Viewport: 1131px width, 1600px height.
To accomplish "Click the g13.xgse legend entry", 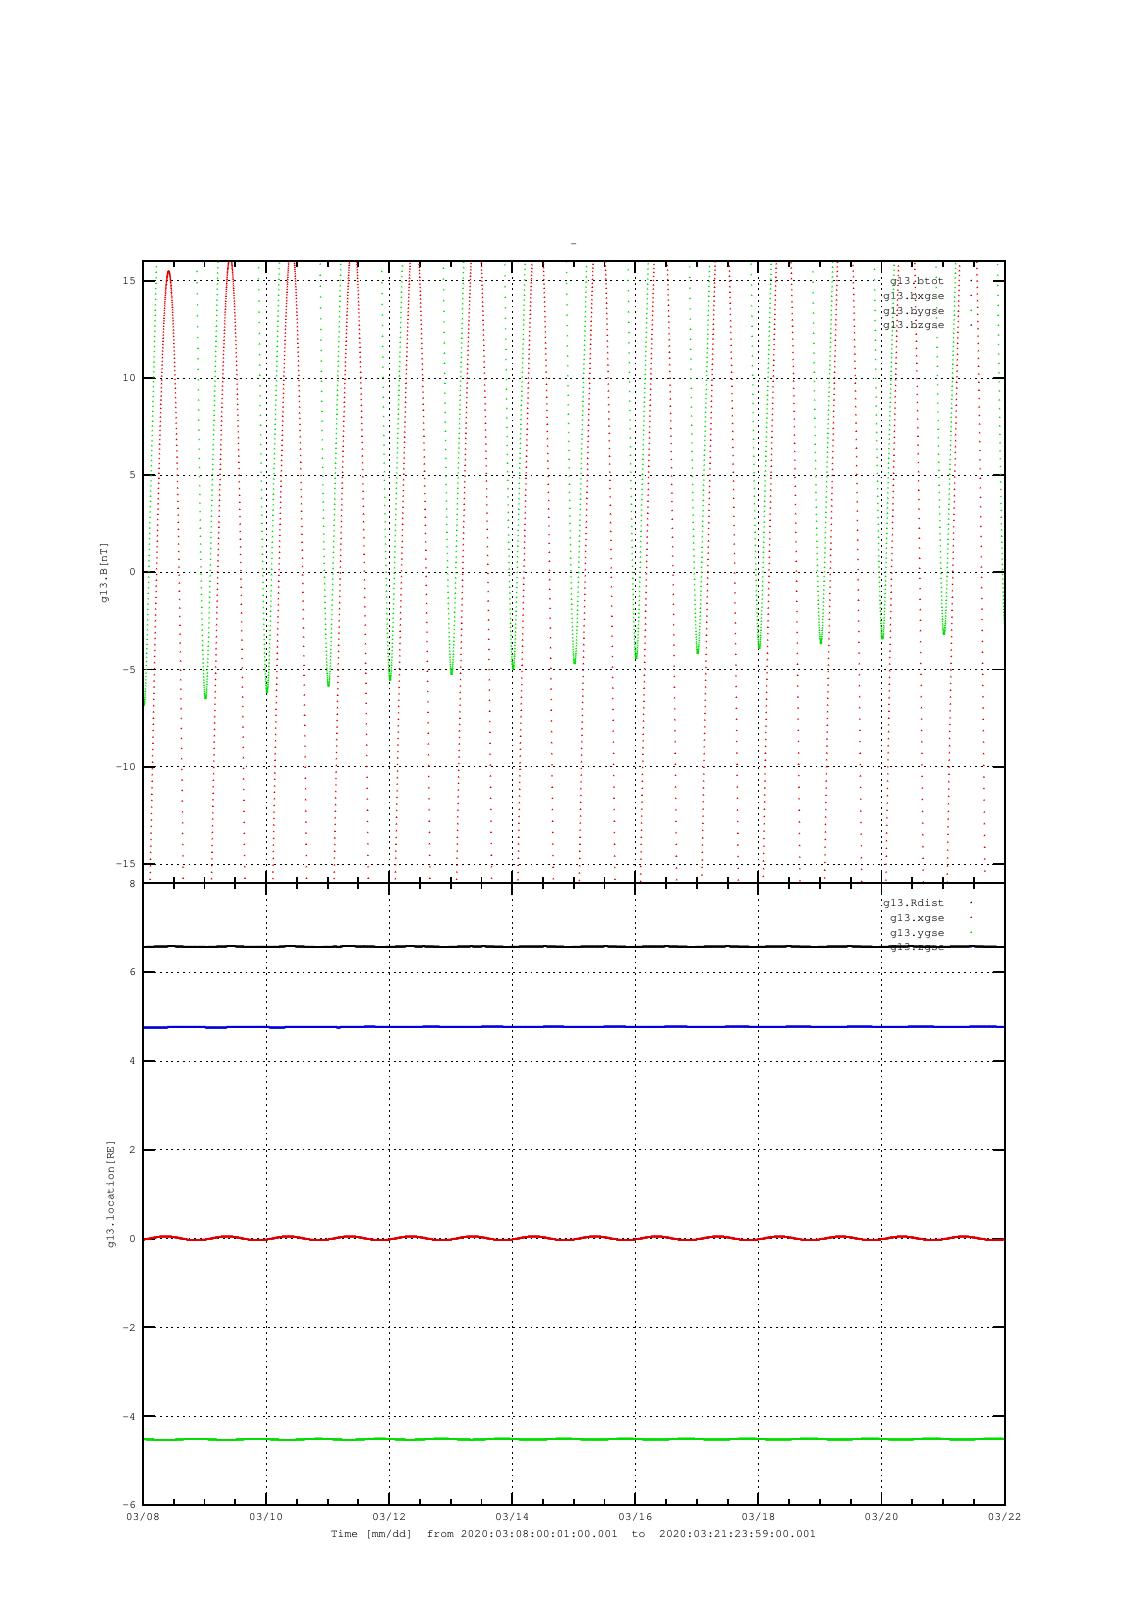I will (917, 918).
